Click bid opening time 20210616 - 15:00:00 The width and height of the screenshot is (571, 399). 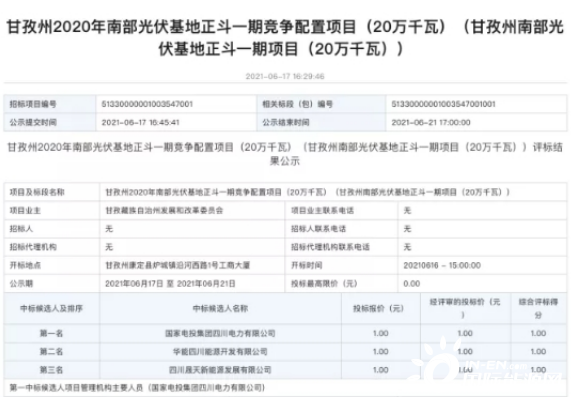(442, 265)
